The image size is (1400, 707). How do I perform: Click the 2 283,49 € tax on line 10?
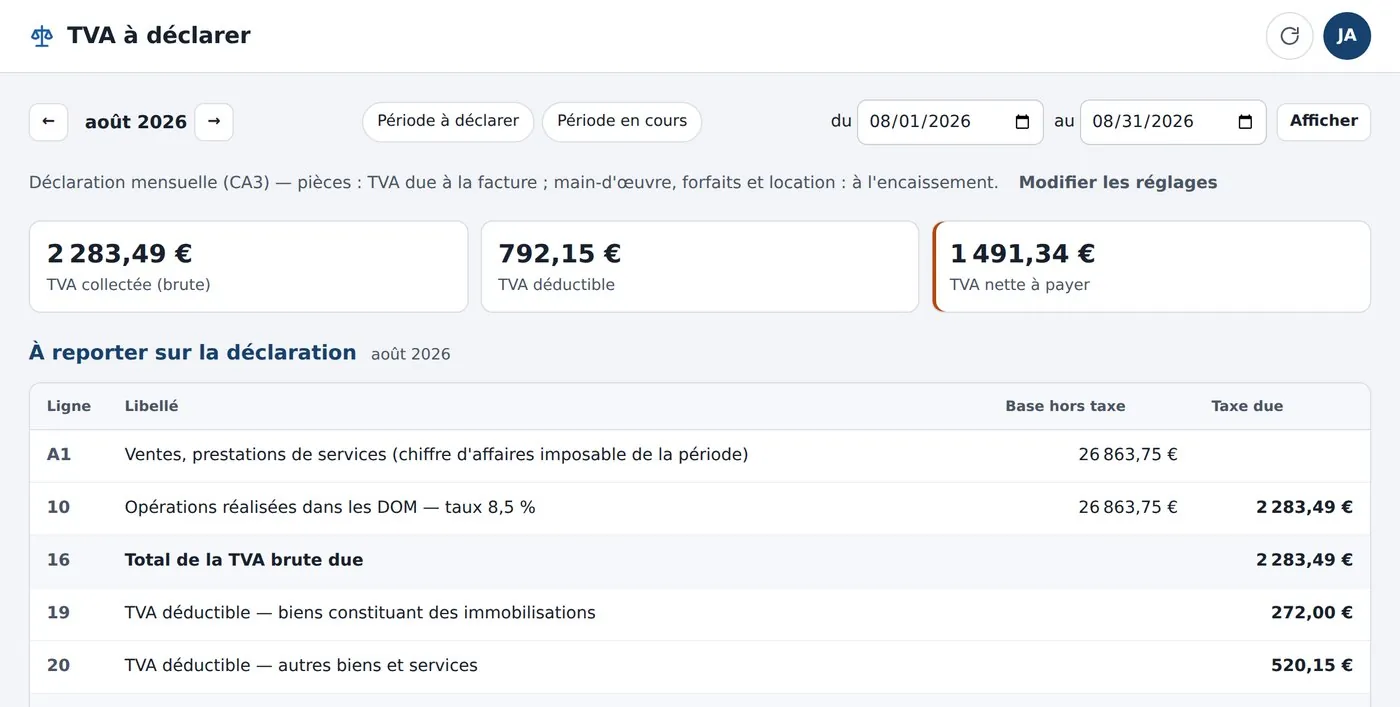[1304, 507]
